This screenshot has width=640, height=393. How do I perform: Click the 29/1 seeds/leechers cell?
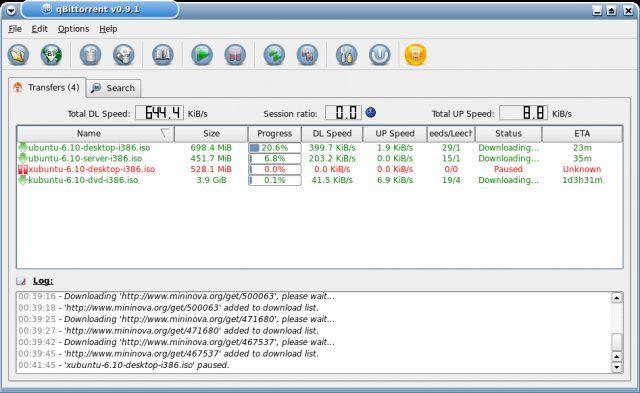[451, 147]
